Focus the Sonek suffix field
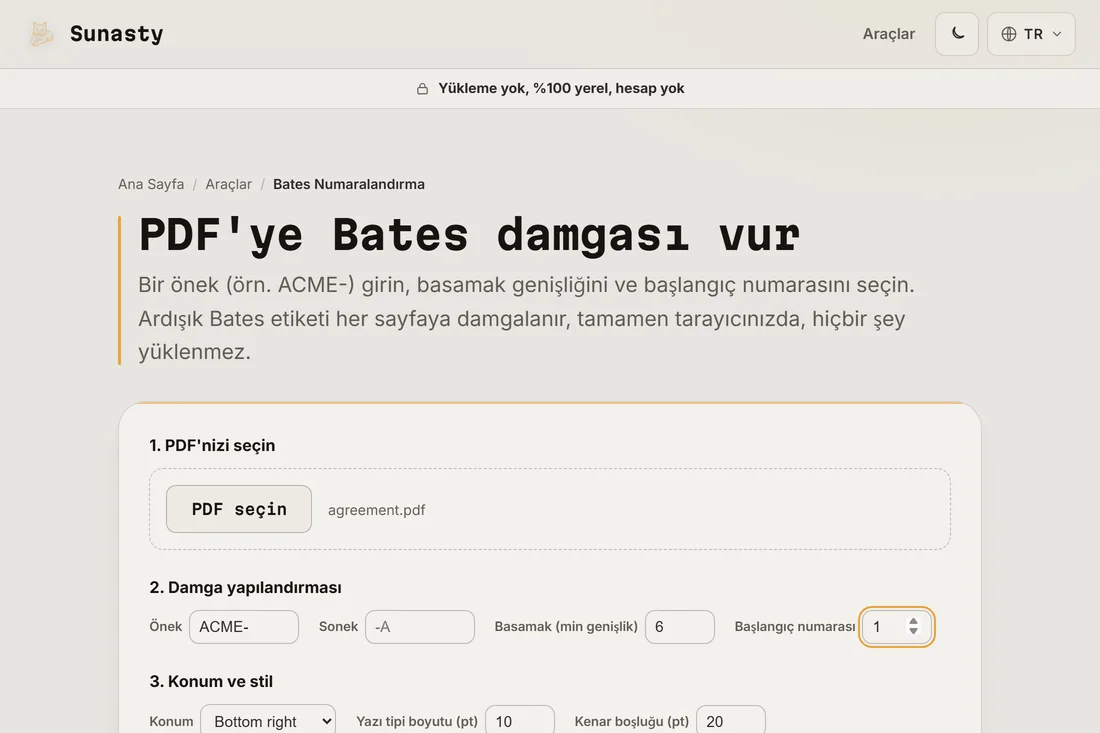 click(x=420, y=626)
